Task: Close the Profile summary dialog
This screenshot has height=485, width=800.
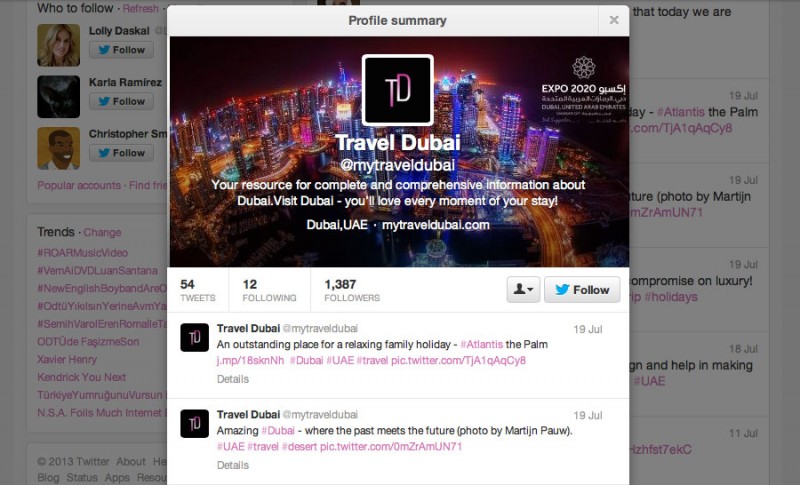Action: pos(614,20)
